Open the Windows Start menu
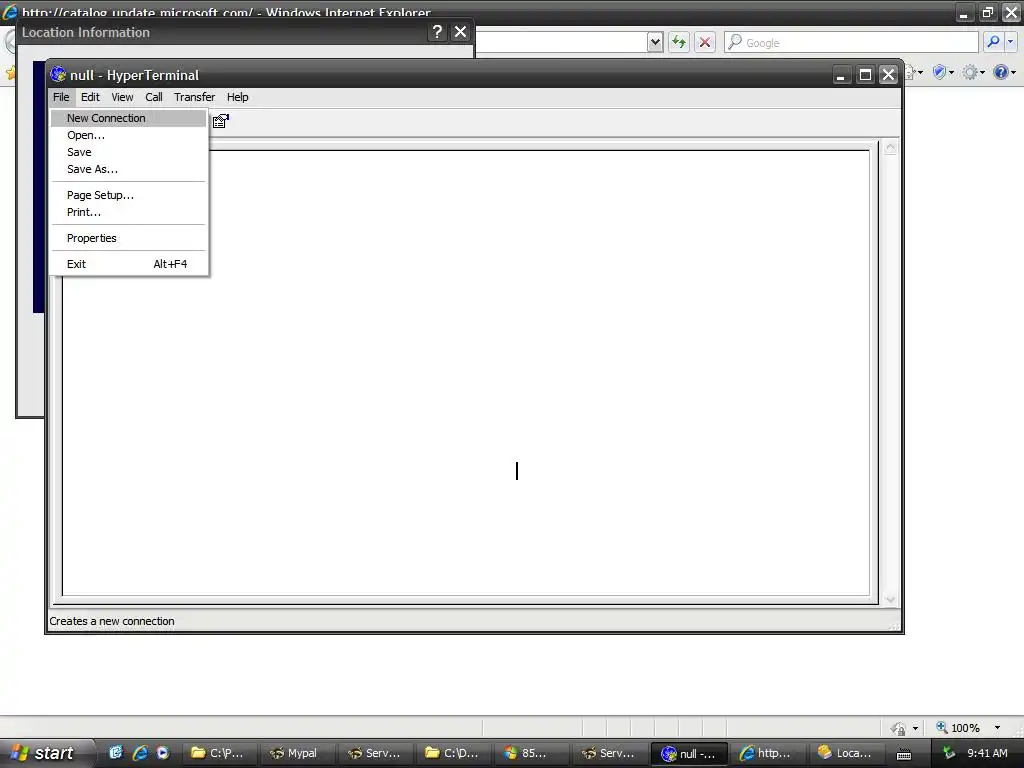 click(46, 753)
